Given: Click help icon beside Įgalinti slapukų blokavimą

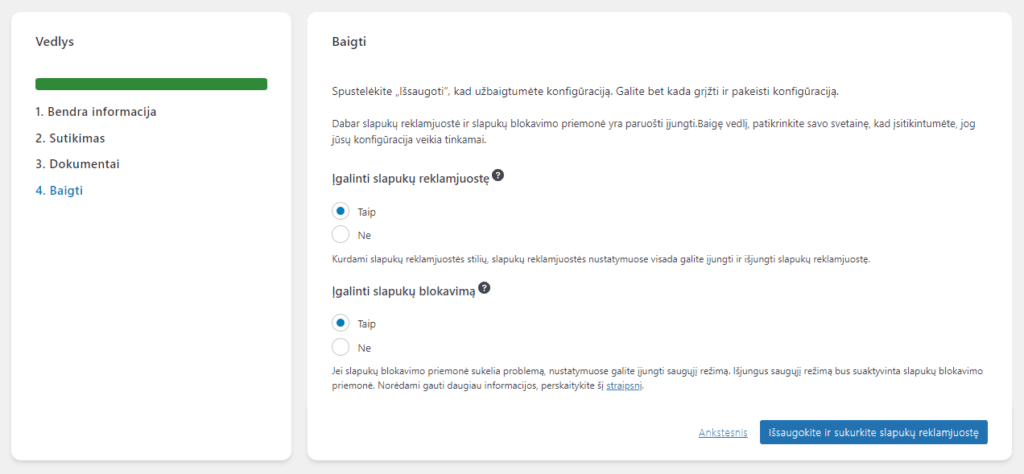Looking at the screenshot, I should click(484, 287).
